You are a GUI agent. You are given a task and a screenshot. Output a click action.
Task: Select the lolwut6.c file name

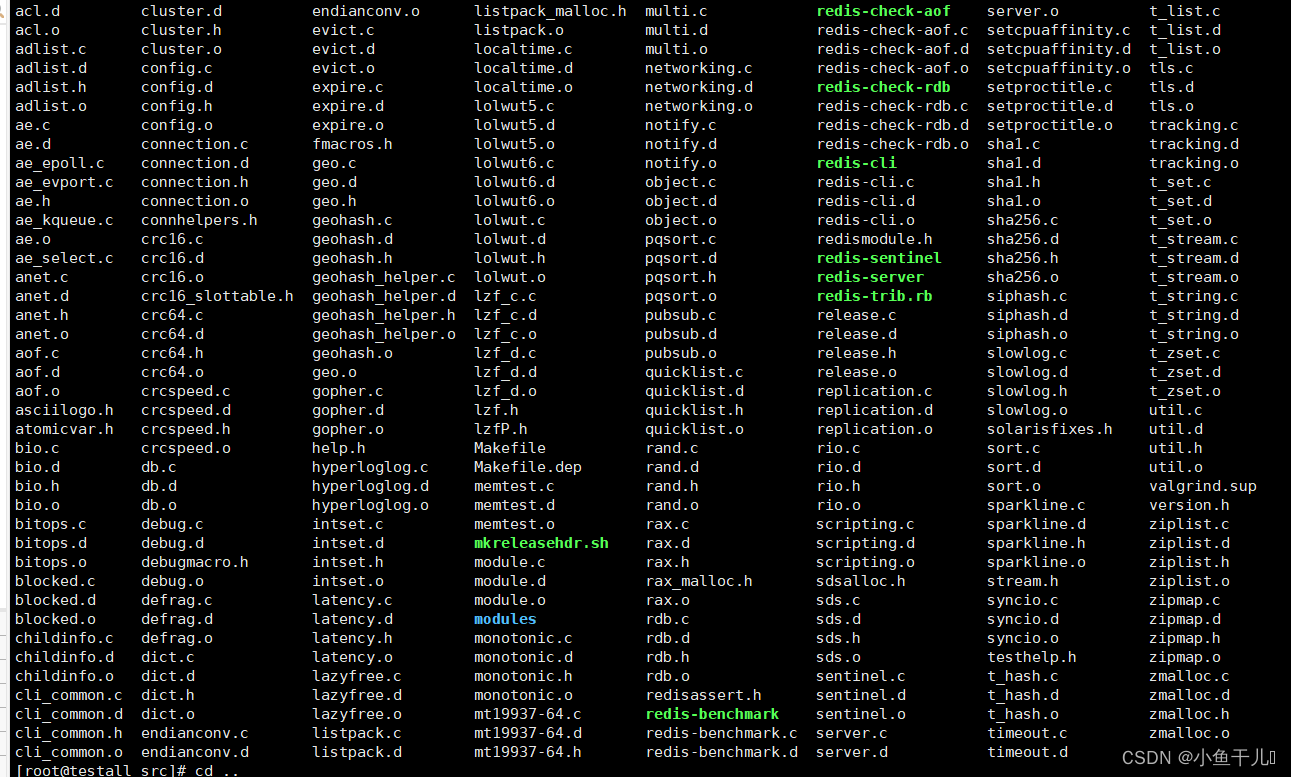pyautogui.click(x=514, y=163)
